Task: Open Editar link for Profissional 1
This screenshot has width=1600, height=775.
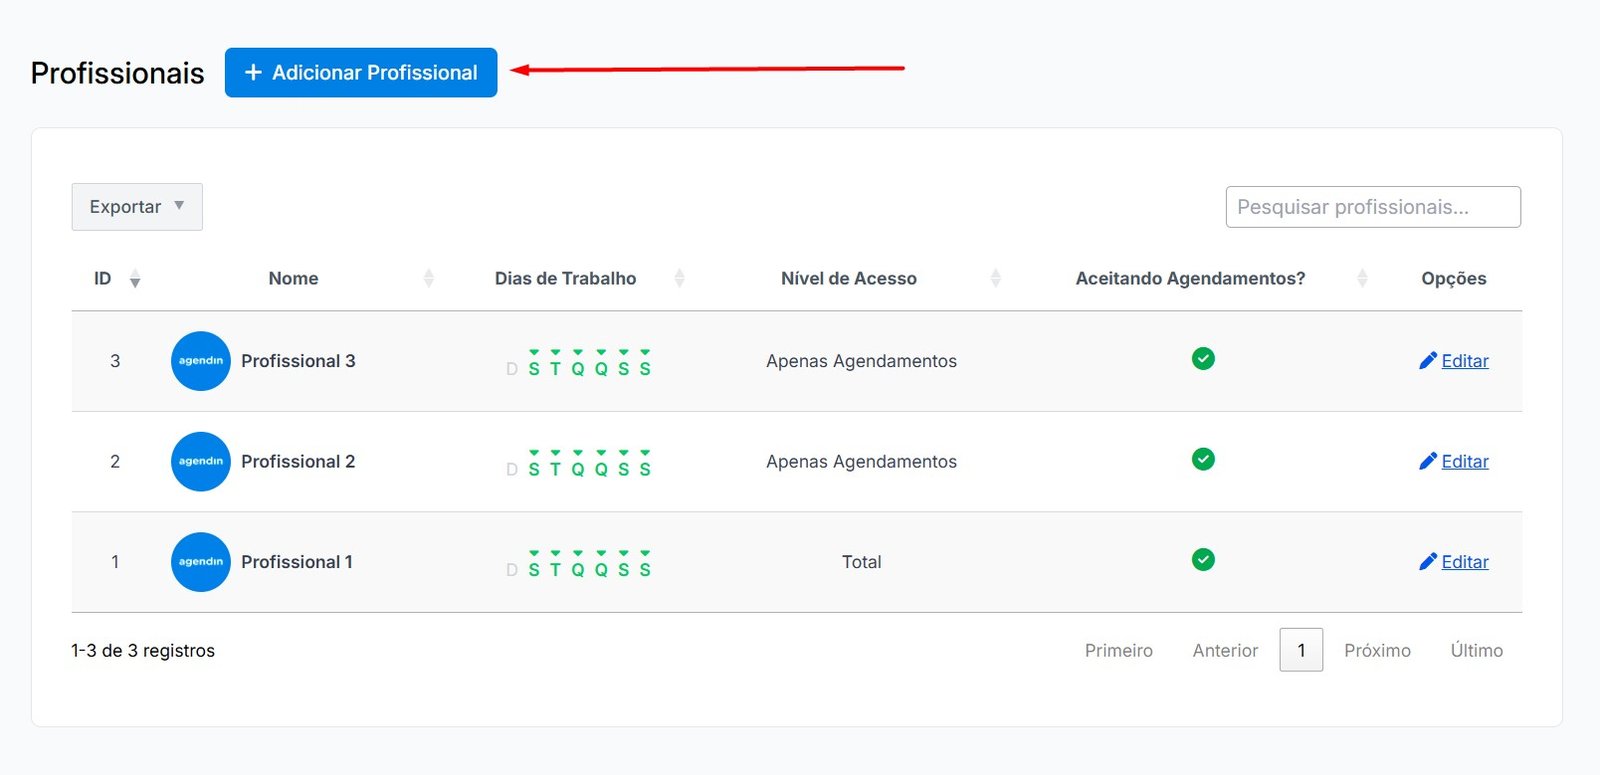Action: [1464, 562]
